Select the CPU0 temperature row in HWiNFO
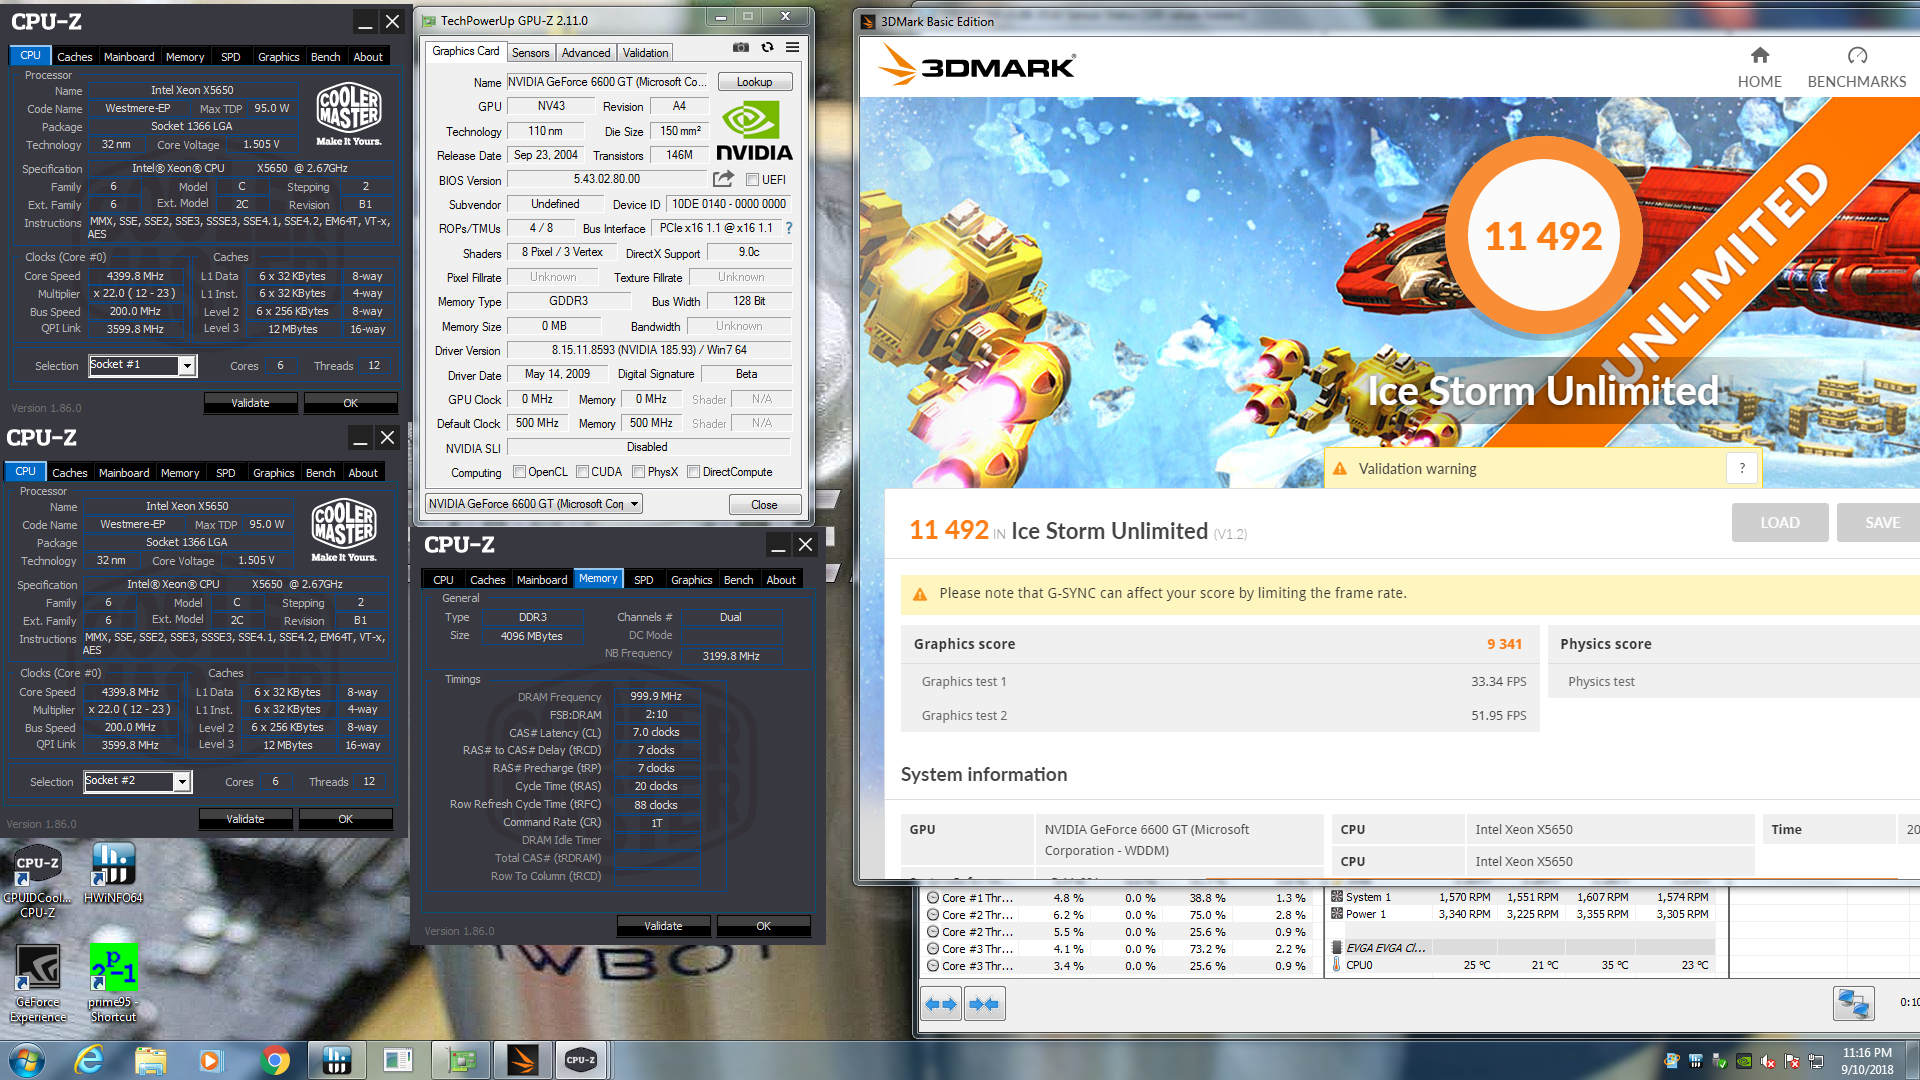 click(x=1522, y=966)
